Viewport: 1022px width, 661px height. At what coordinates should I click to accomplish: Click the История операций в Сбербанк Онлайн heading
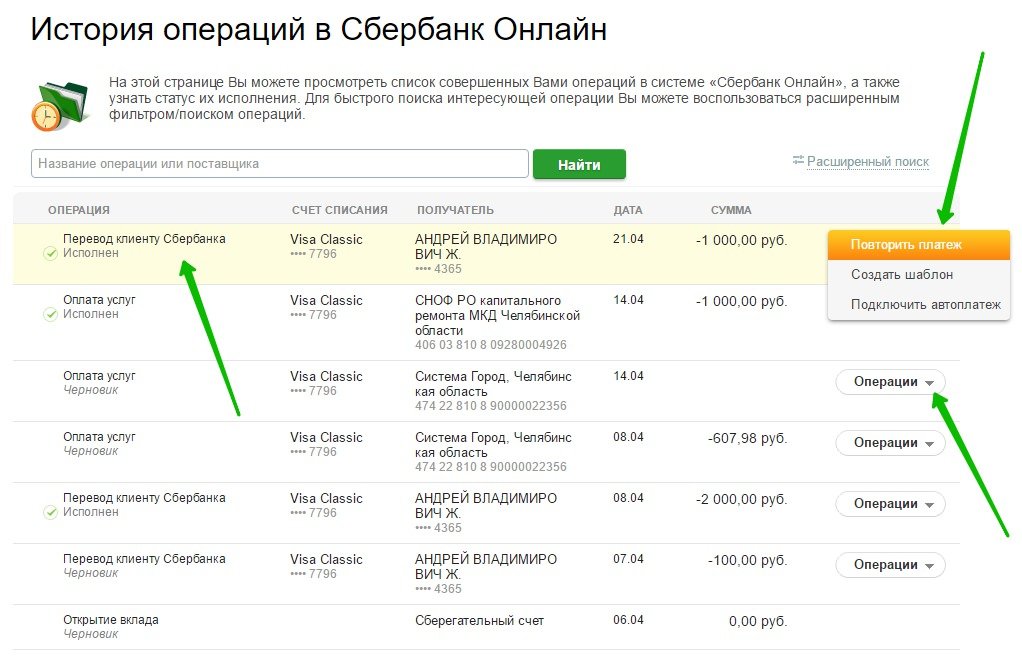click(319, 29)
